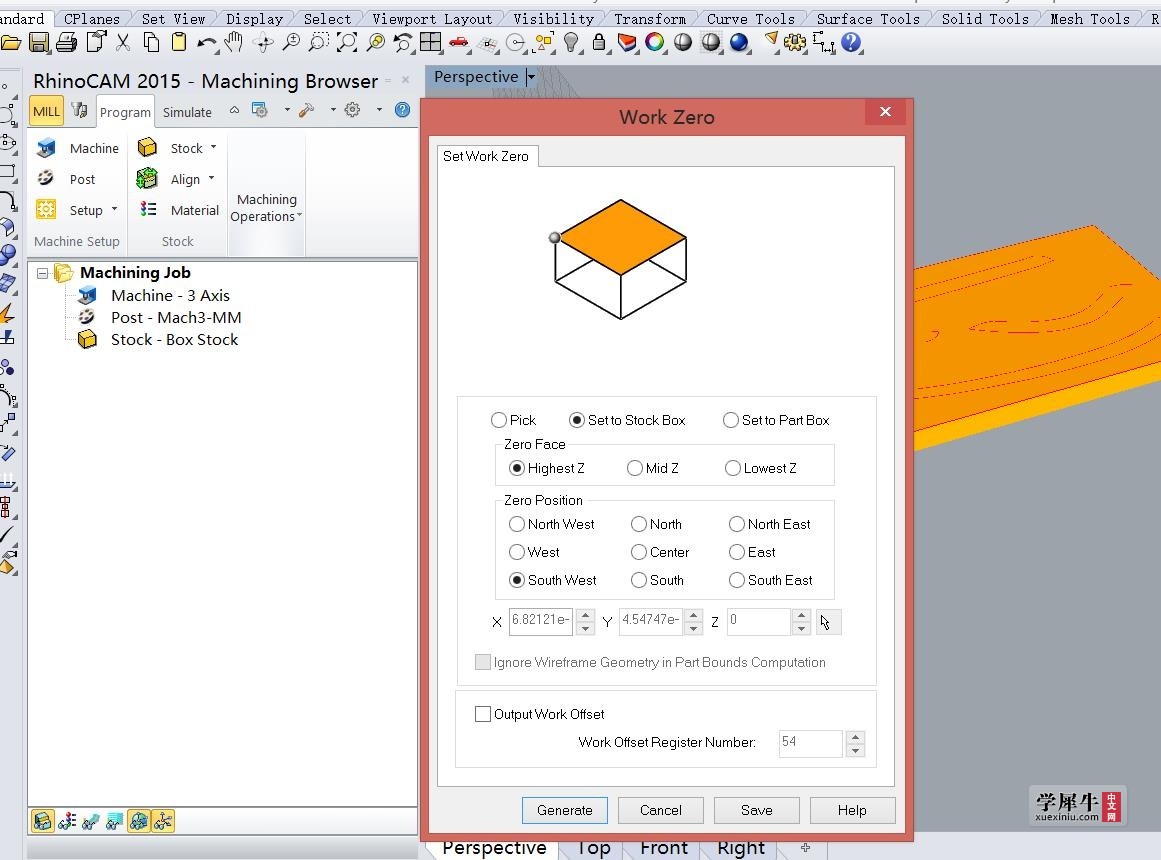1161x860 pixels.
Task: Open the RhinoCAM browser help icon
Action: (x=402, y=110)
